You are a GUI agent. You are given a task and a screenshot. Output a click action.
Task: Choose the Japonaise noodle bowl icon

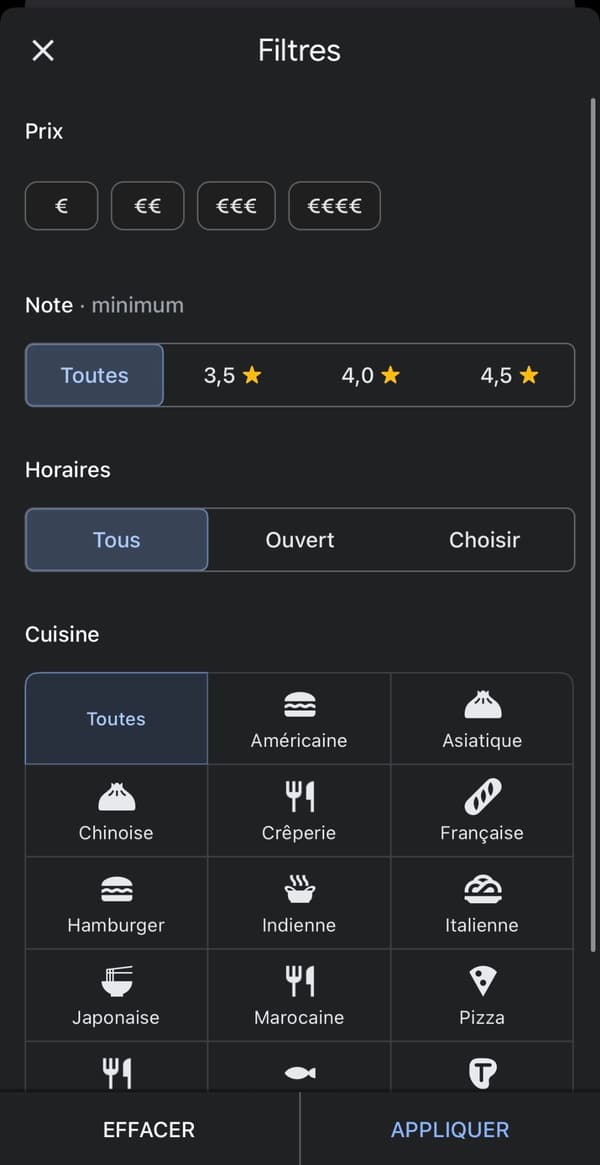[116, 981]
